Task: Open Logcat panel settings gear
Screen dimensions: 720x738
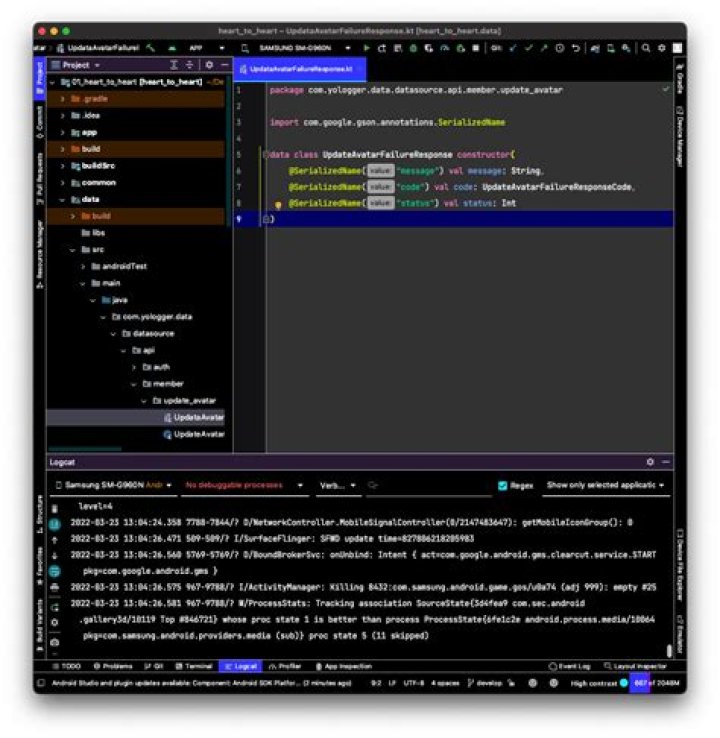Action: pyautogui.click(x=650, y=462)
